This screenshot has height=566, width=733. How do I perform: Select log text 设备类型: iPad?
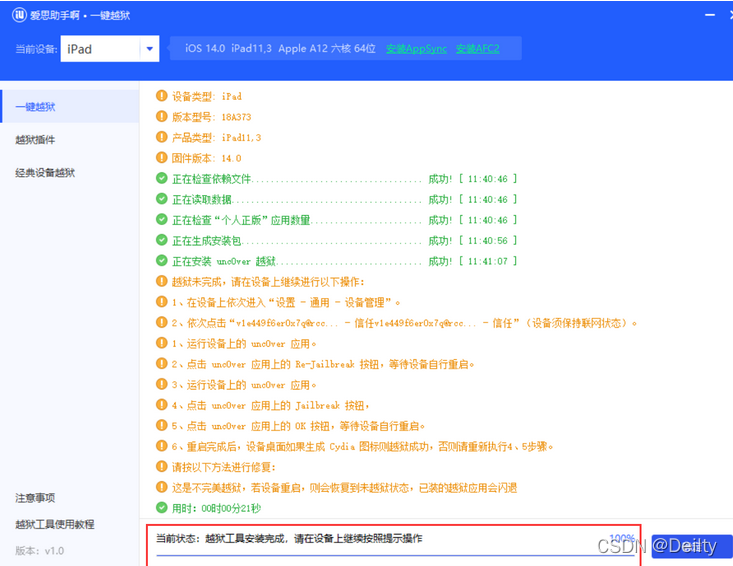[207, 97]
